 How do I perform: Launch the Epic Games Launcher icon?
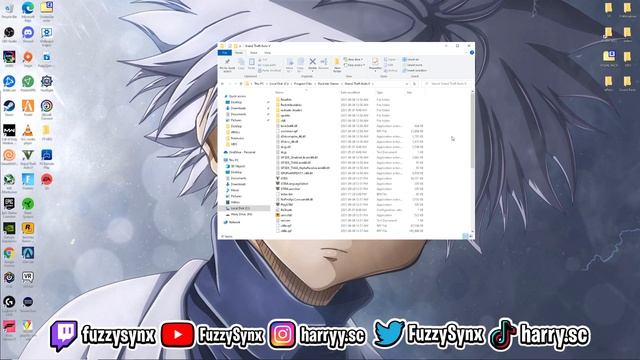[x=9, y=206]
